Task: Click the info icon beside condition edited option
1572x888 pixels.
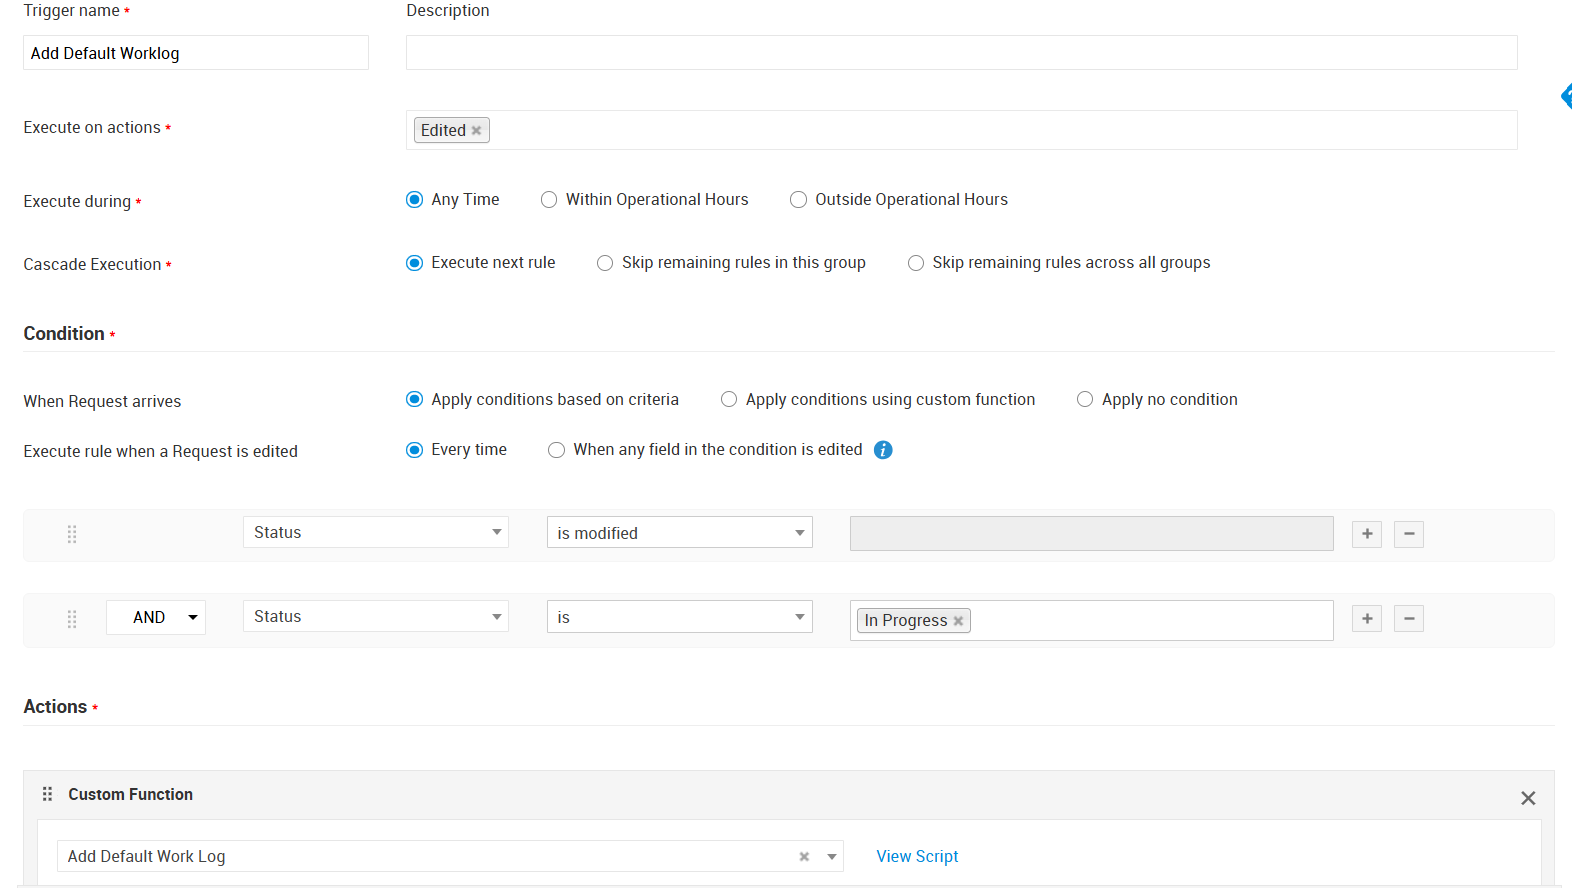Action: 883,450
